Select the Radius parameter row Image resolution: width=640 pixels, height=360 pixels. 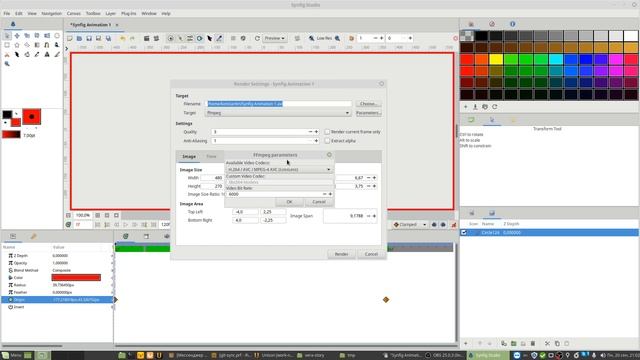[57, 285]
